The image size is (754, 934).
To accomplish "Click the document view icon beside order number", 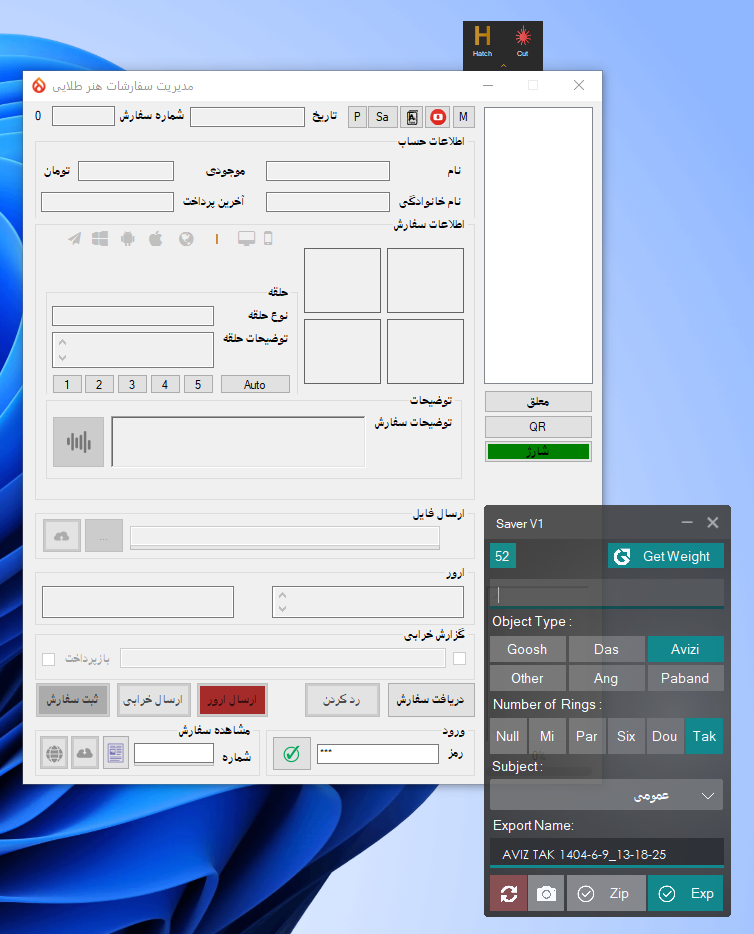I will [116, 753].
